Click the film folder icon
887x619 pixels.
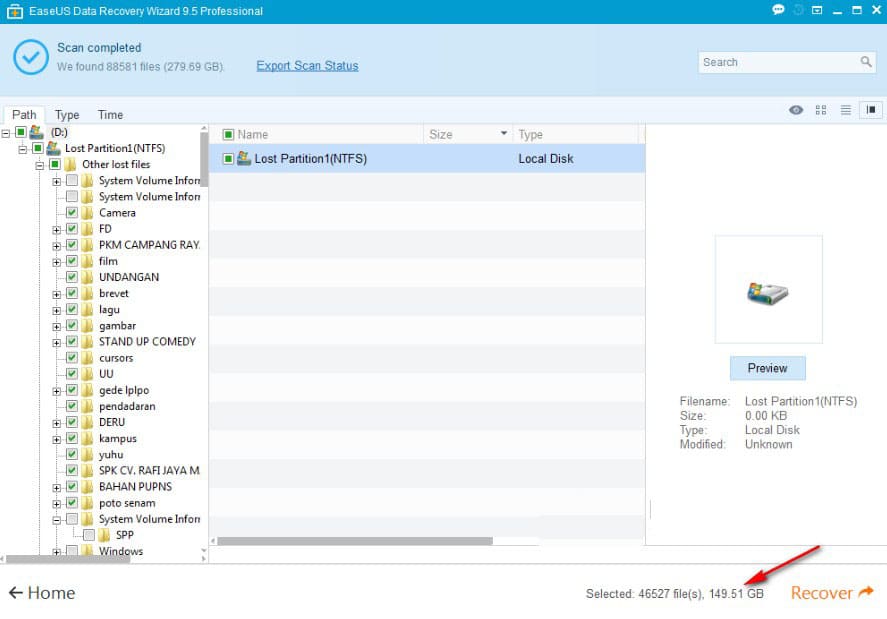click(x=87, y=261)
